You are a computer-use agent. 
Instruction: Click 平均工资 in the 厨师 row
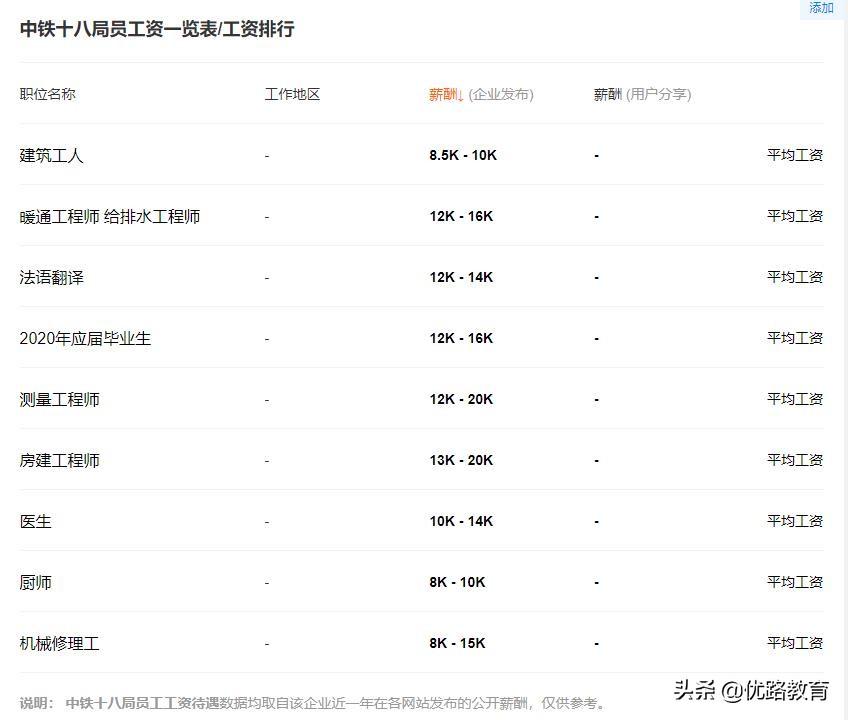794,582
